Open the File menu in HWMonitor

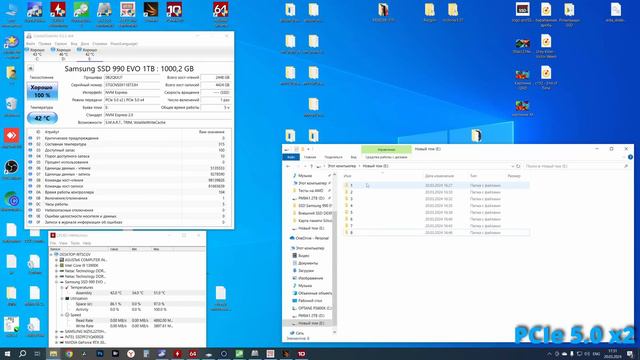point(53,243)
